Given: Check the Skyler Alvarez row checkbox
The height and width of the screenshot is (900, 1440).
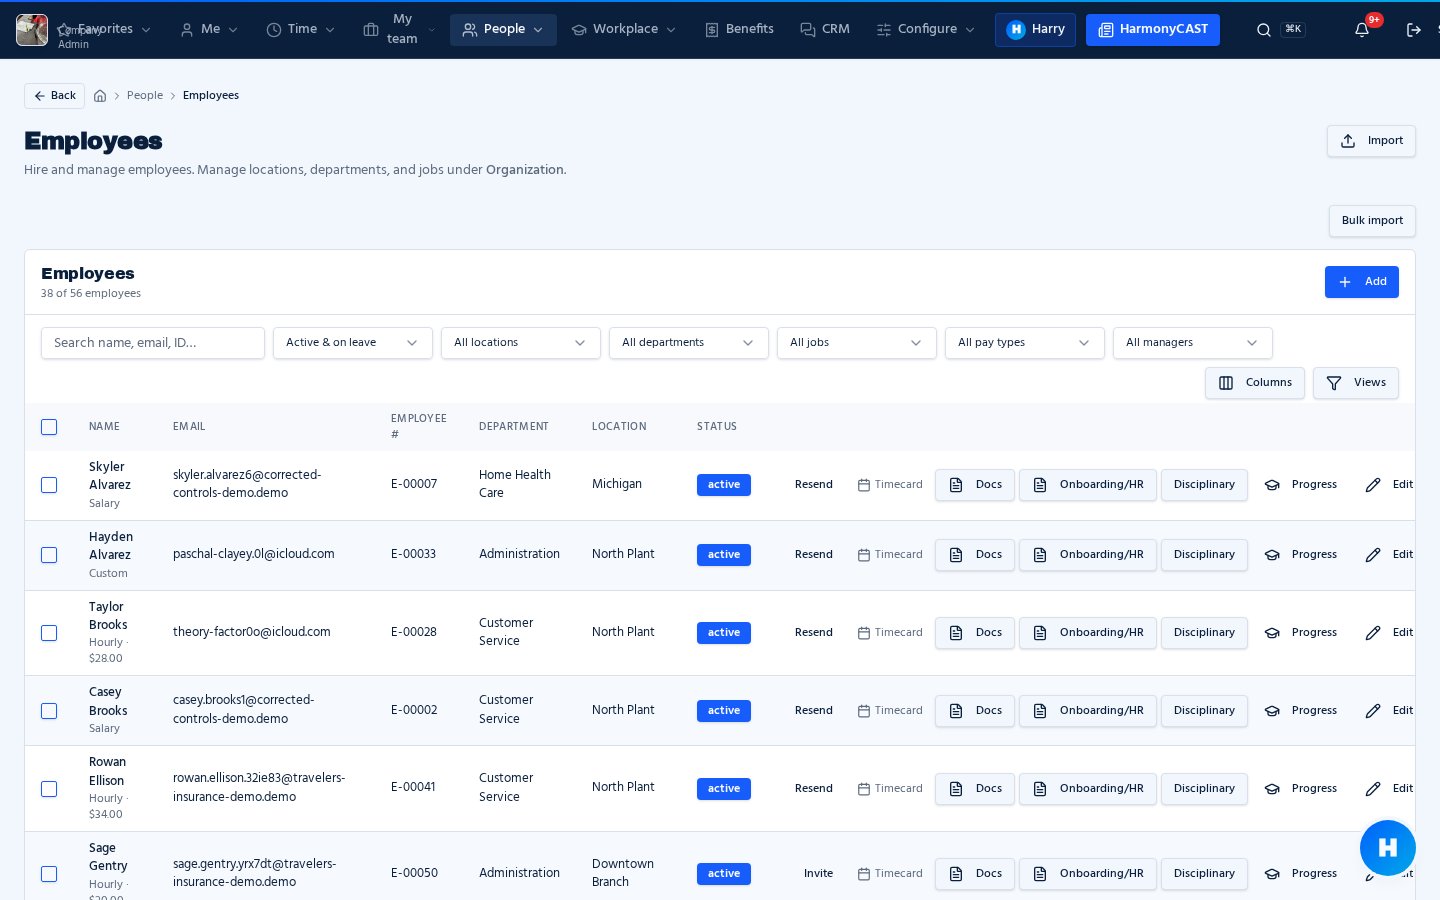Looking at the screenshot, I should (49, 485).
